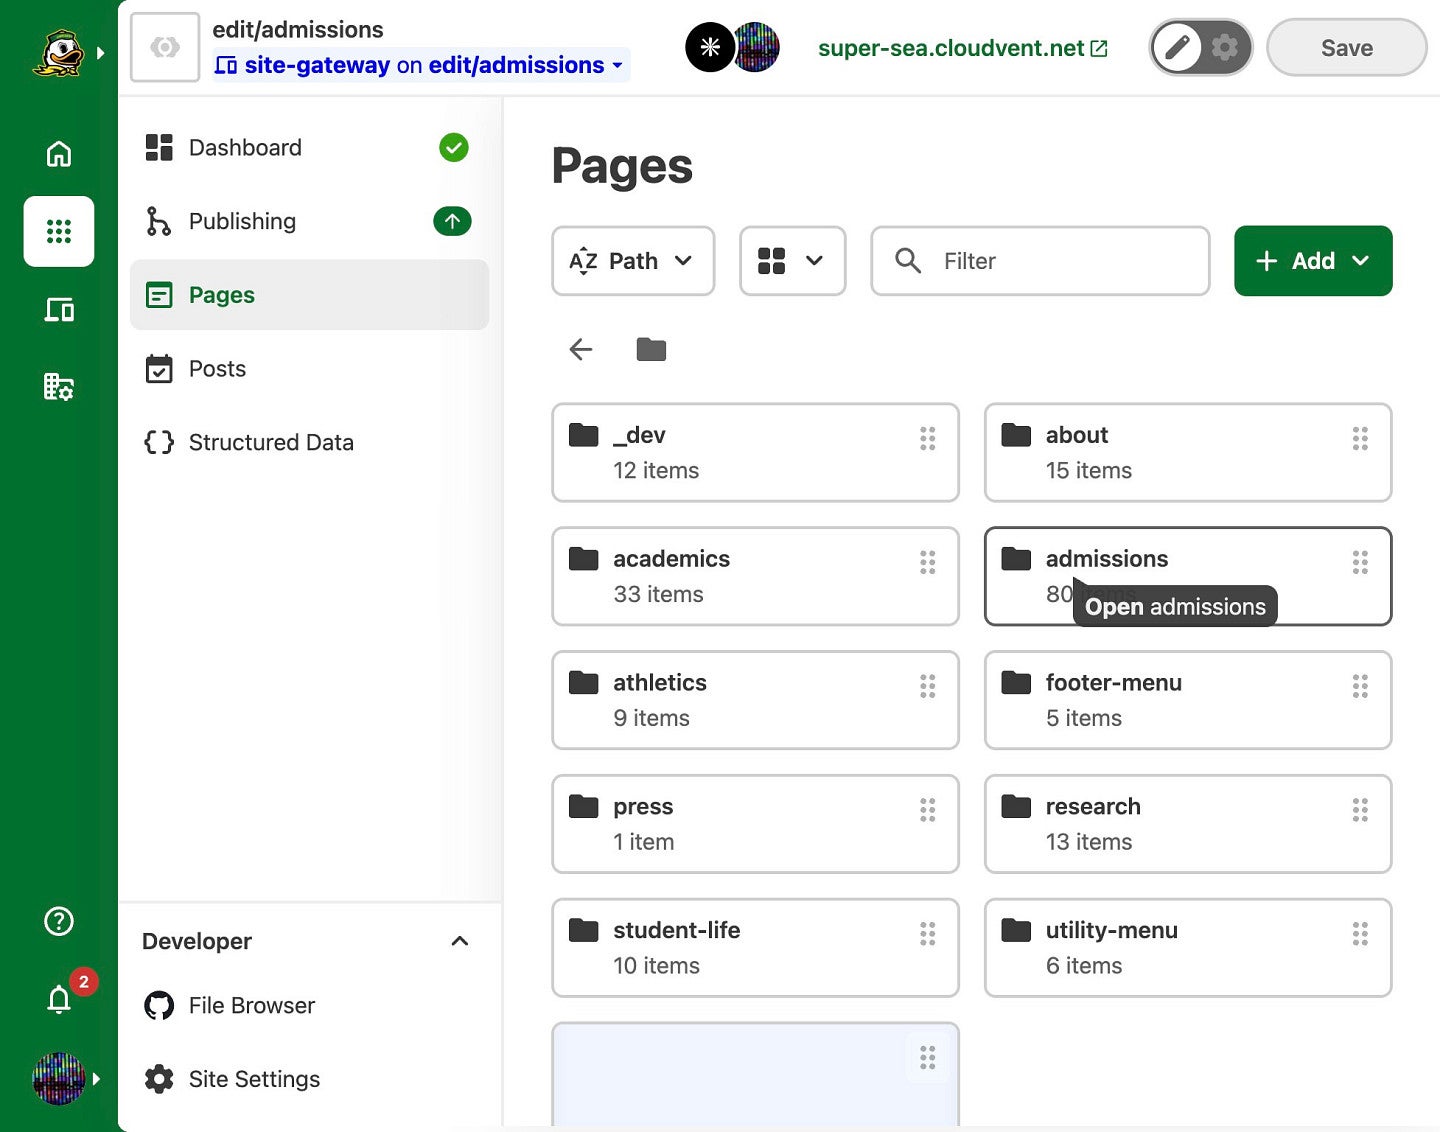This screenshot has height=1132, width=1440.
Task: Go to Publishing in sidebar
Action: 309,221
